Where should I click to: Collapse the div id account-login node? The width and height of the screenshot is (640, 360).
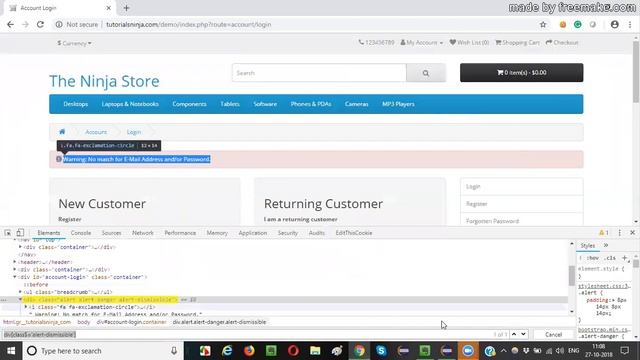(15, 277)
